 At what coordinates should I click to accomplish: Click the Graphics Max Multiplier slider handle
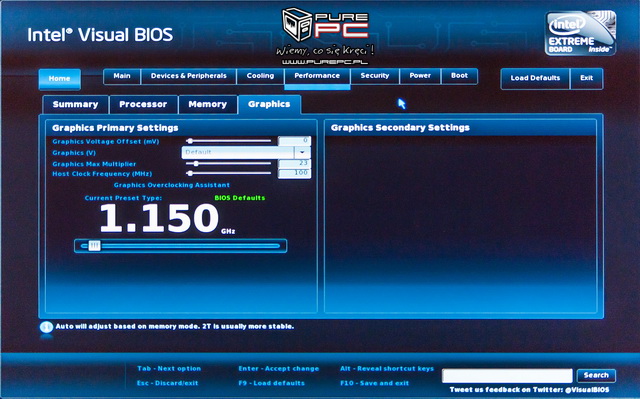(x=196, y=164)
